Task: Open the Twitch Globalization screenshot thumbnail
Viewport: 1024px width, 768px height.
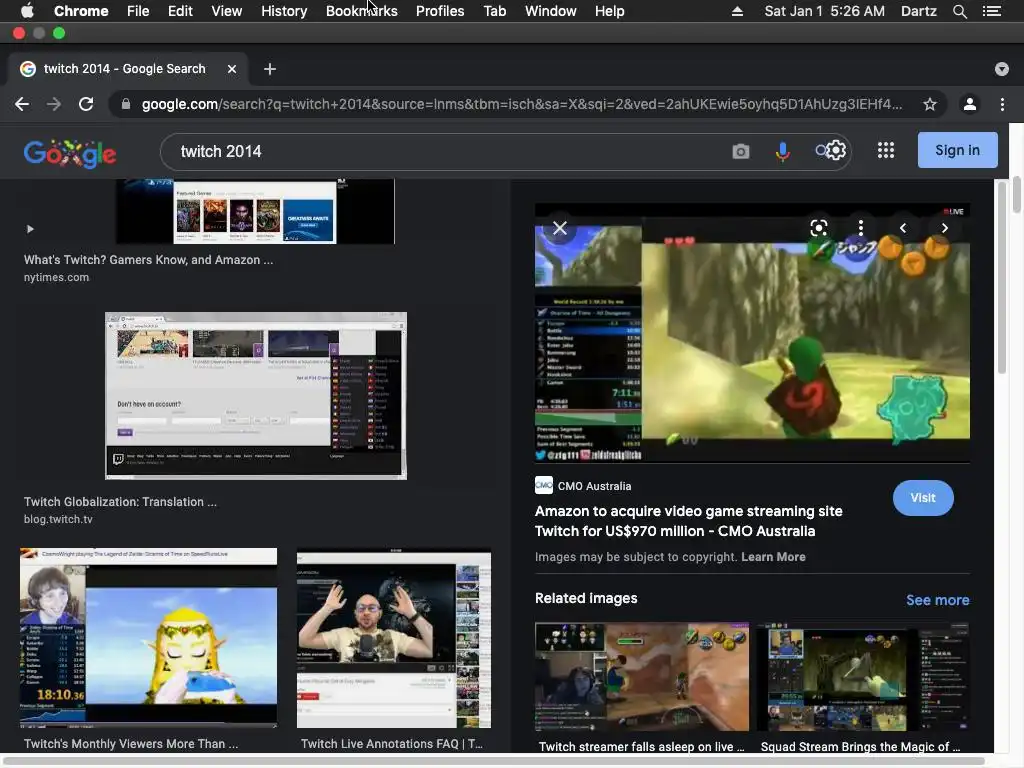Action: [256, 396]
